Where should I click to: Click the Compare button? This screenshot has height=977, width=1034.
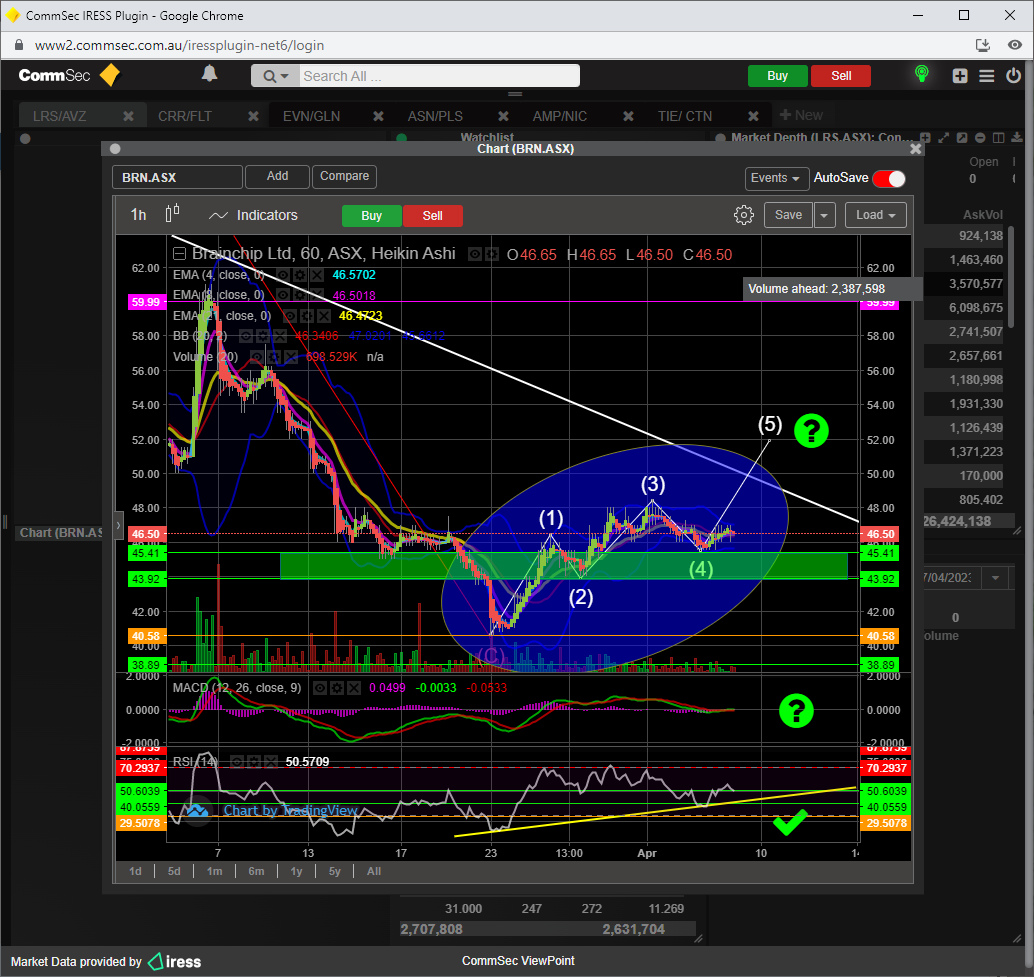344,176
